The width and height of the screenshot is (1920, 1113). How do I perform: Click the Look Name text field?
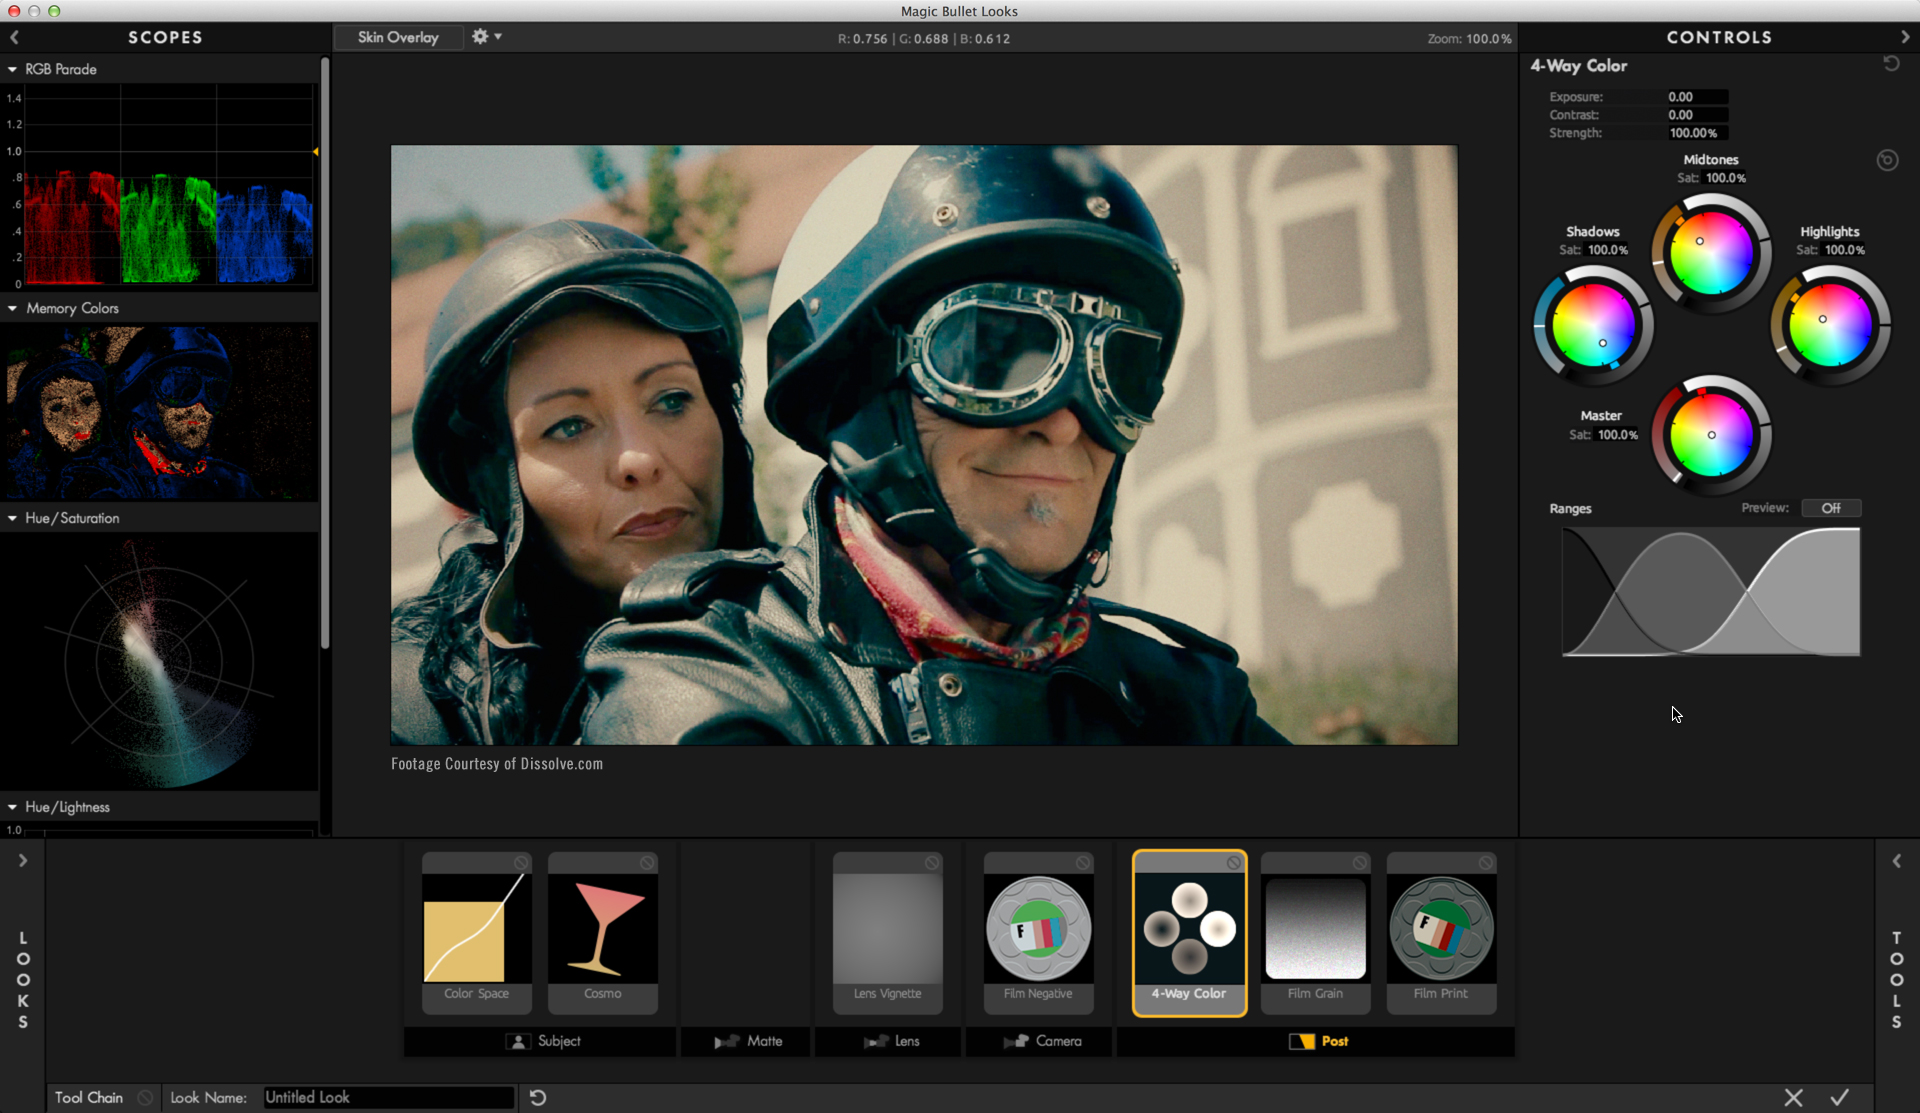pos(388,1098)
